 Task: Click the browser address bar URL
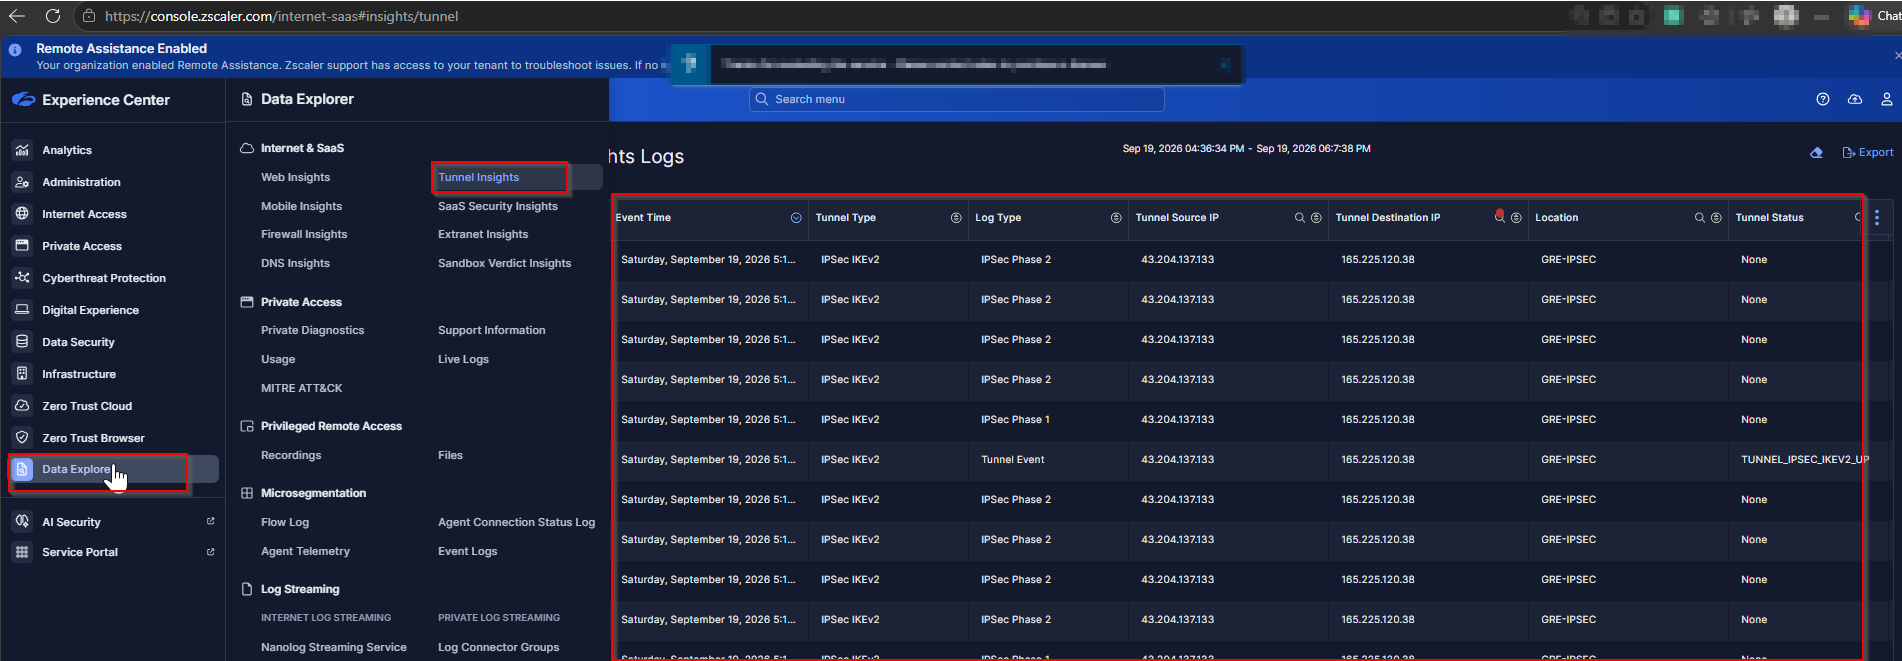[x=282, y=16]
